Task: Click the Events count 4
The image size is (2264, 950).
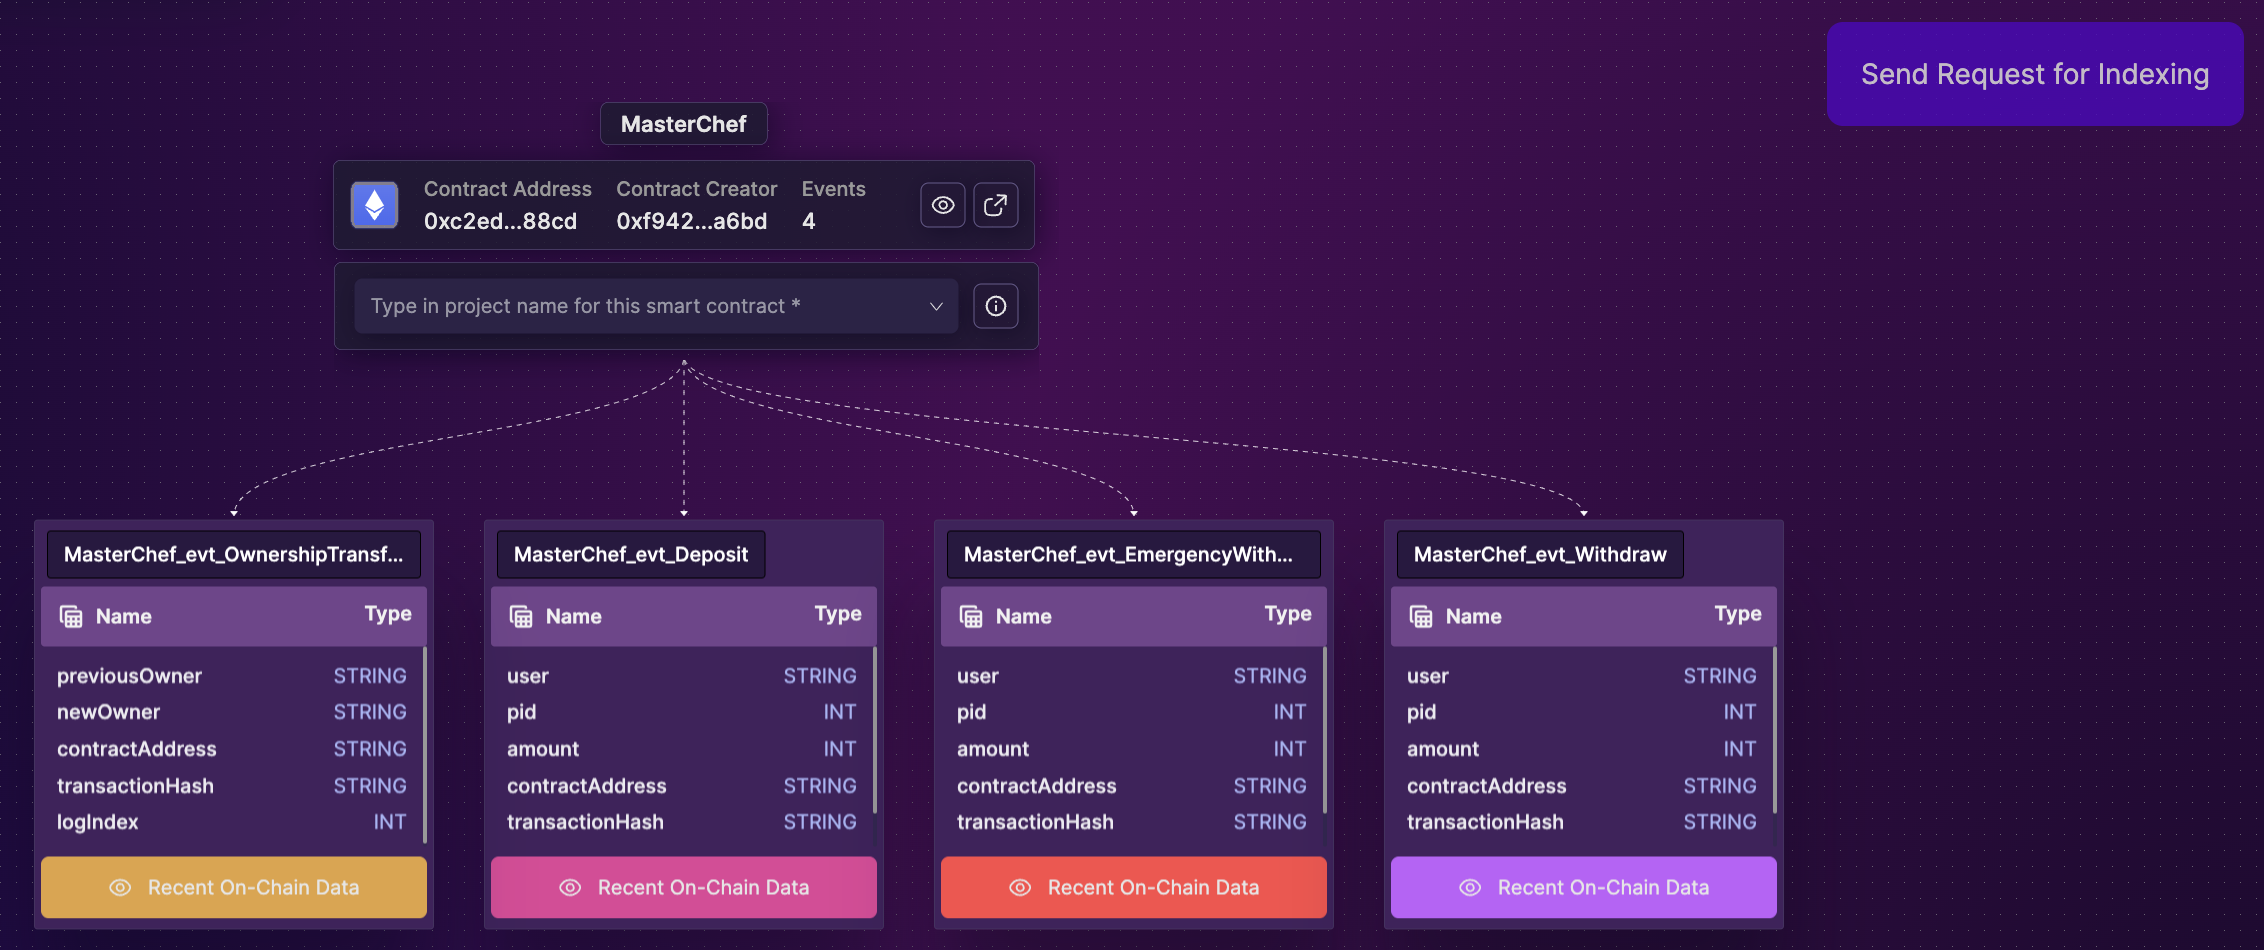Action: click(809, 221)
